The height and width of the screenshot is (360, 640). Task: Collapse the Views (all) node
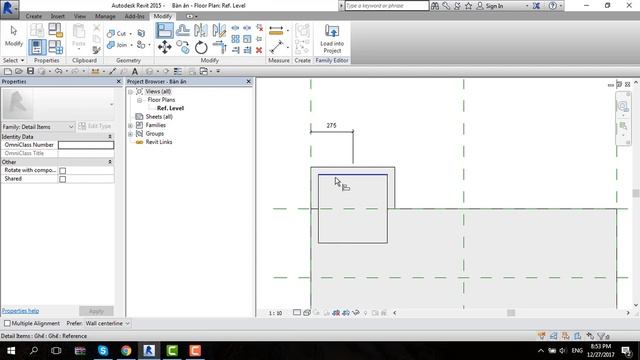coord(130,91)
